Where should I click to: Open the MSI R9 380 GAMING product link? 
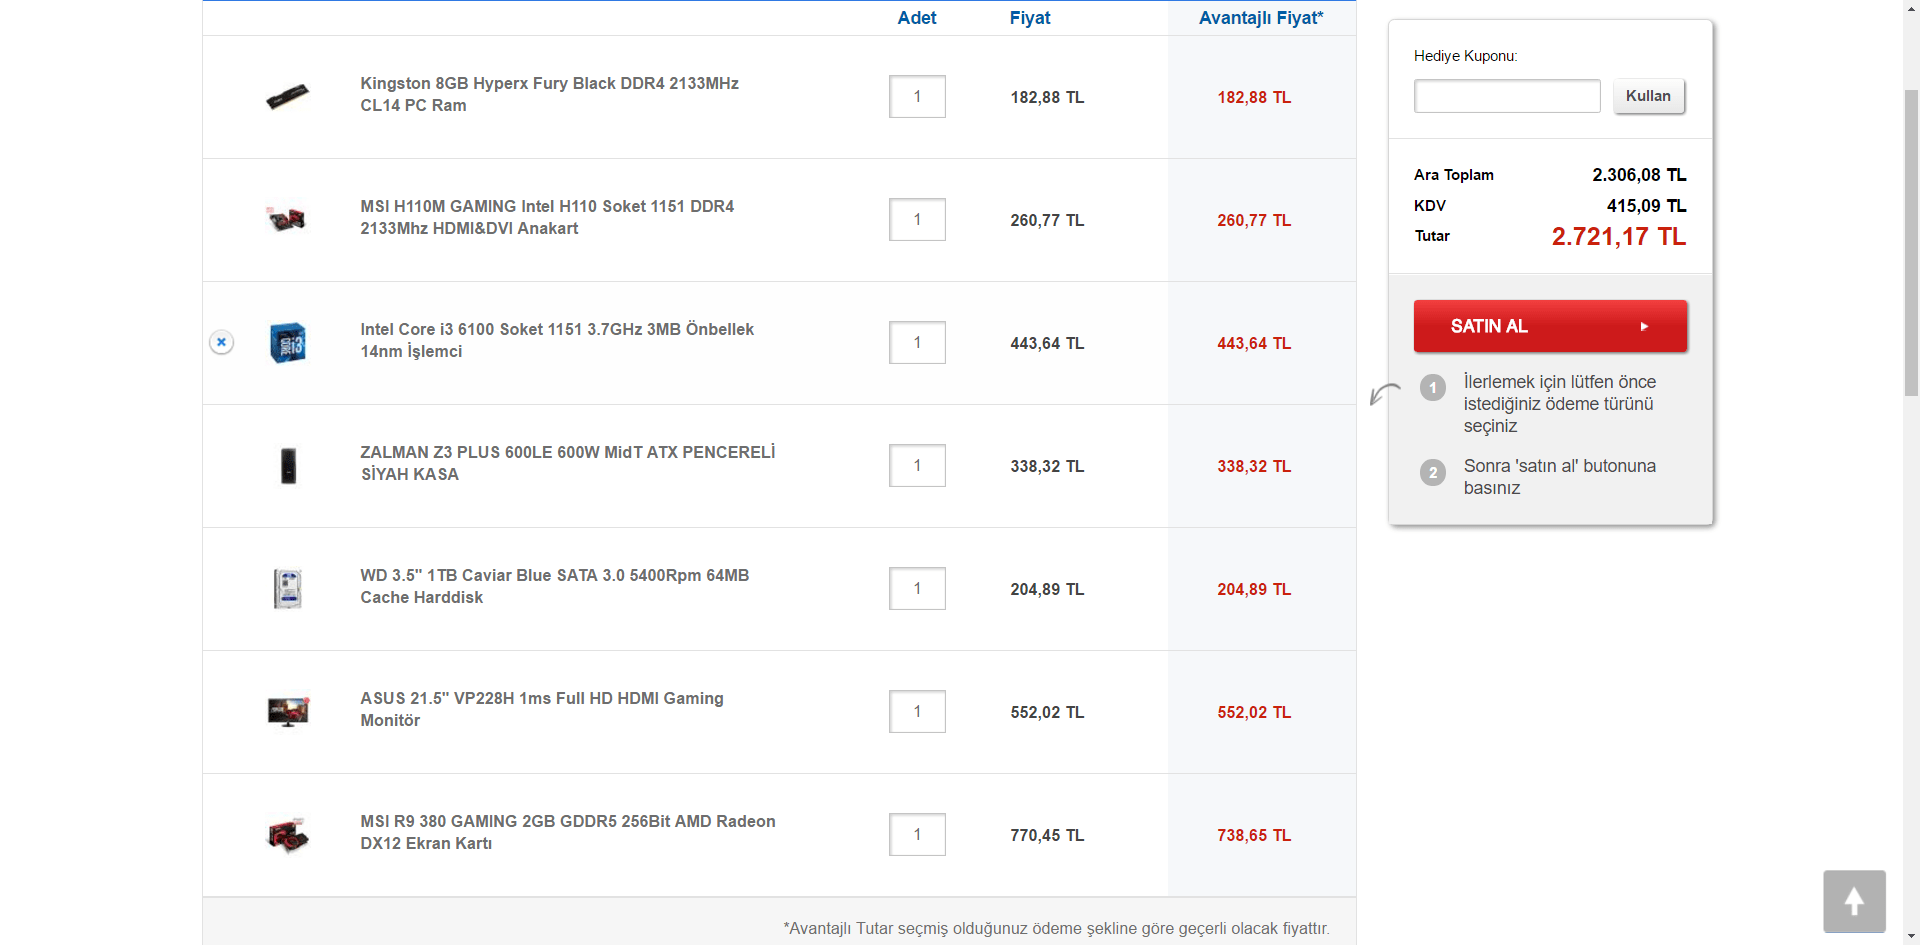567,832
